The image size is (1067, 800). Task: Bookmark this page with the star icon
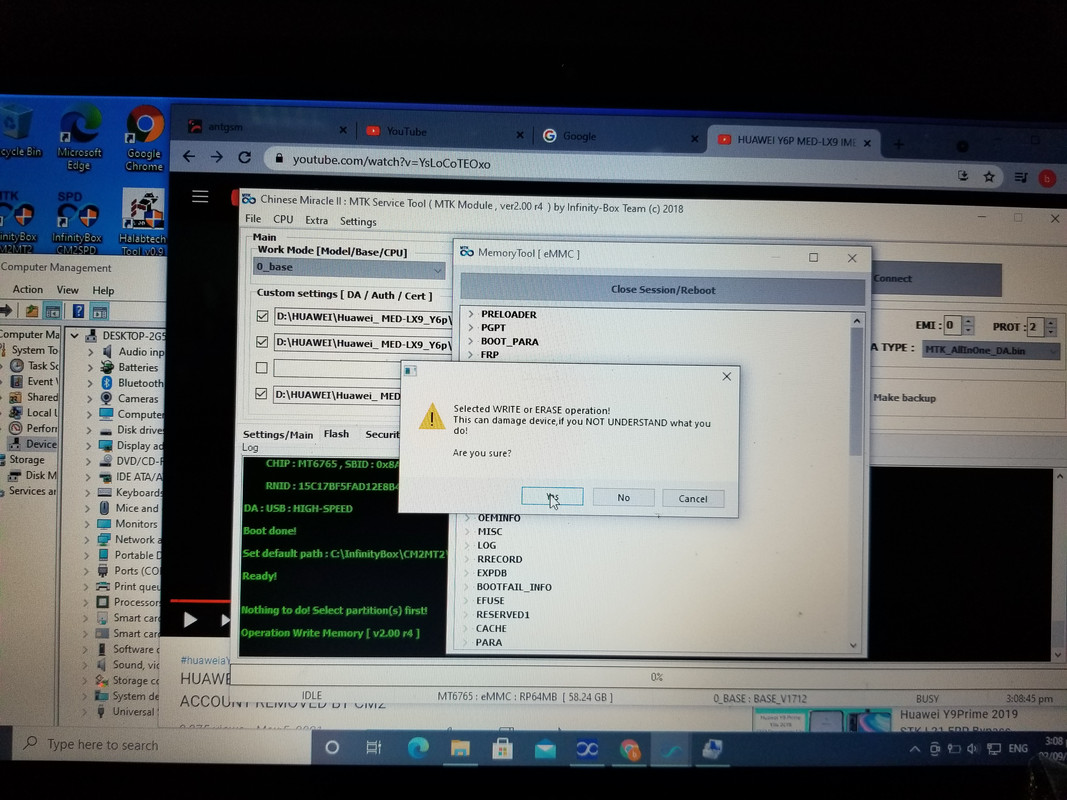[x=989, y=177]
